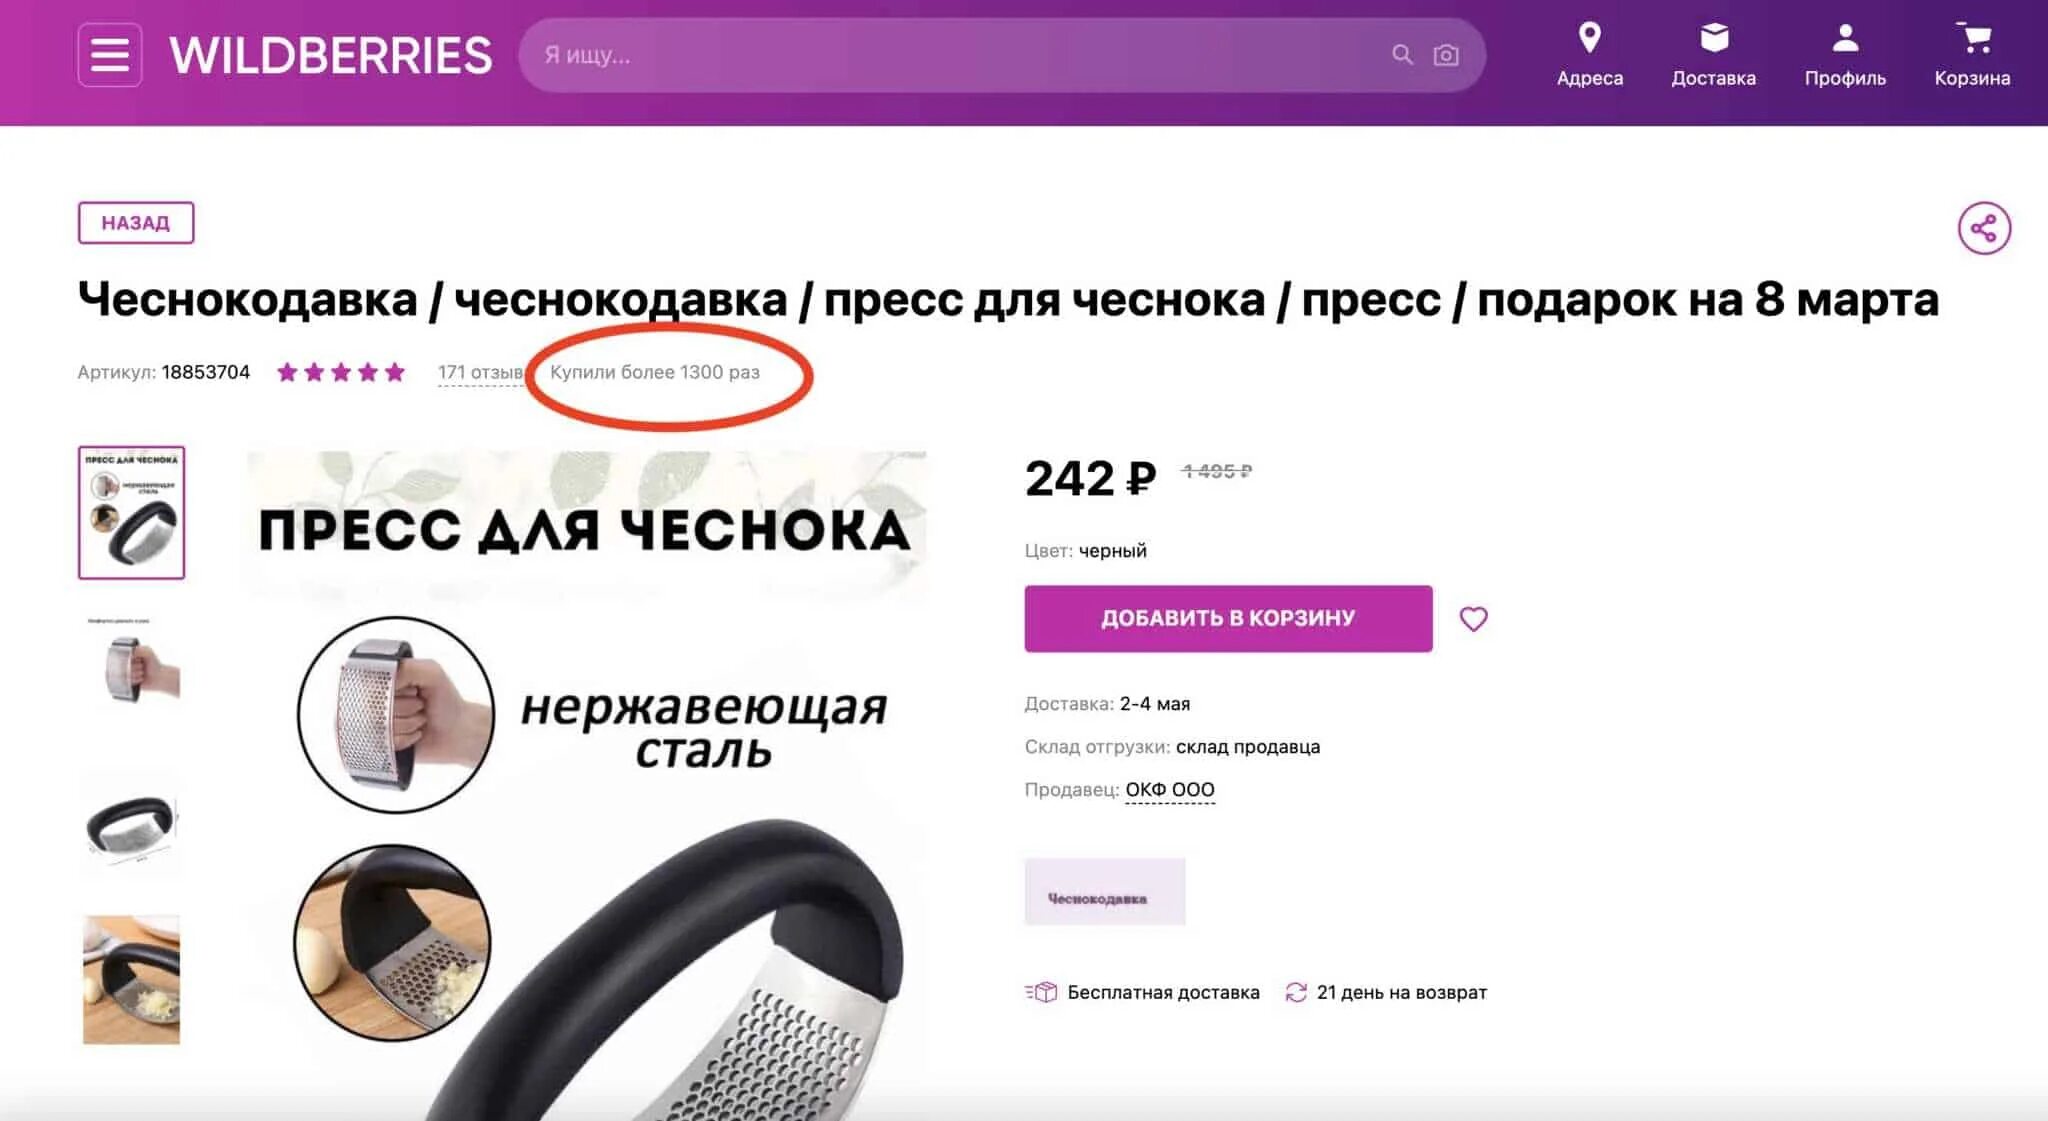The height and width of the screenshot is (1121, 2048).
Task: Open the 171 отзыв reviews link
Action: tap(480, 372)
